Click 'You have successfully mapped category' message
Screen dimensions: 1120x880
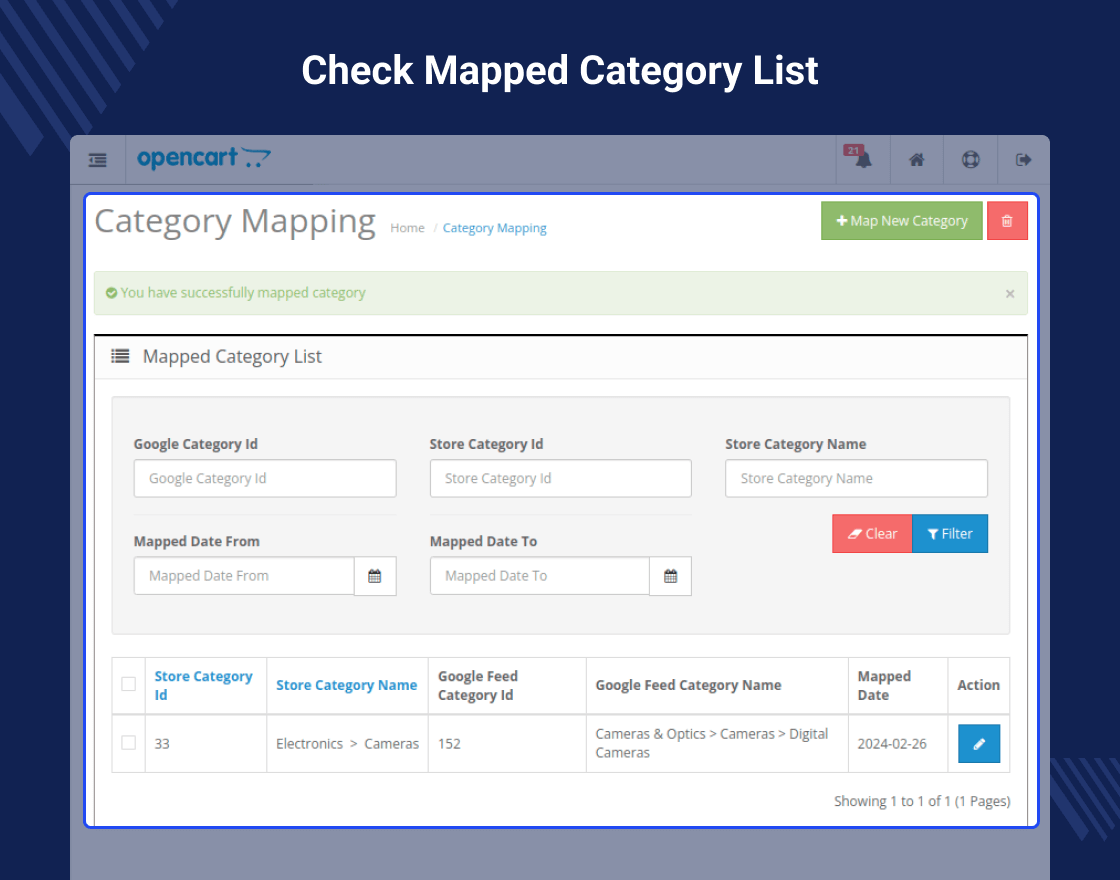point(243,293)
